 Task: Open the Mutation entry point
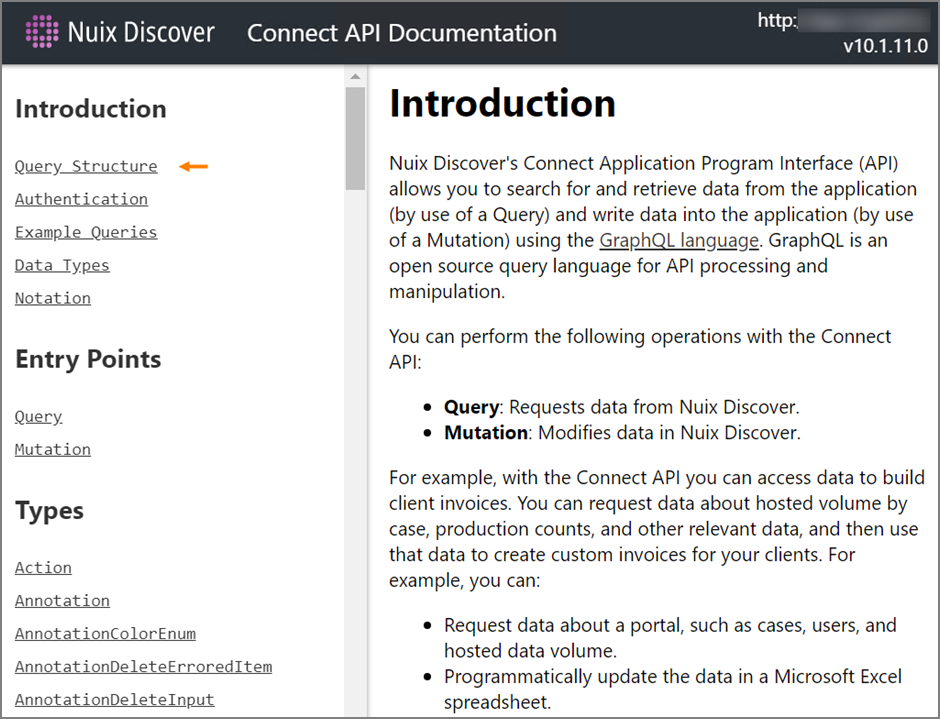click(x=53, y=449)
